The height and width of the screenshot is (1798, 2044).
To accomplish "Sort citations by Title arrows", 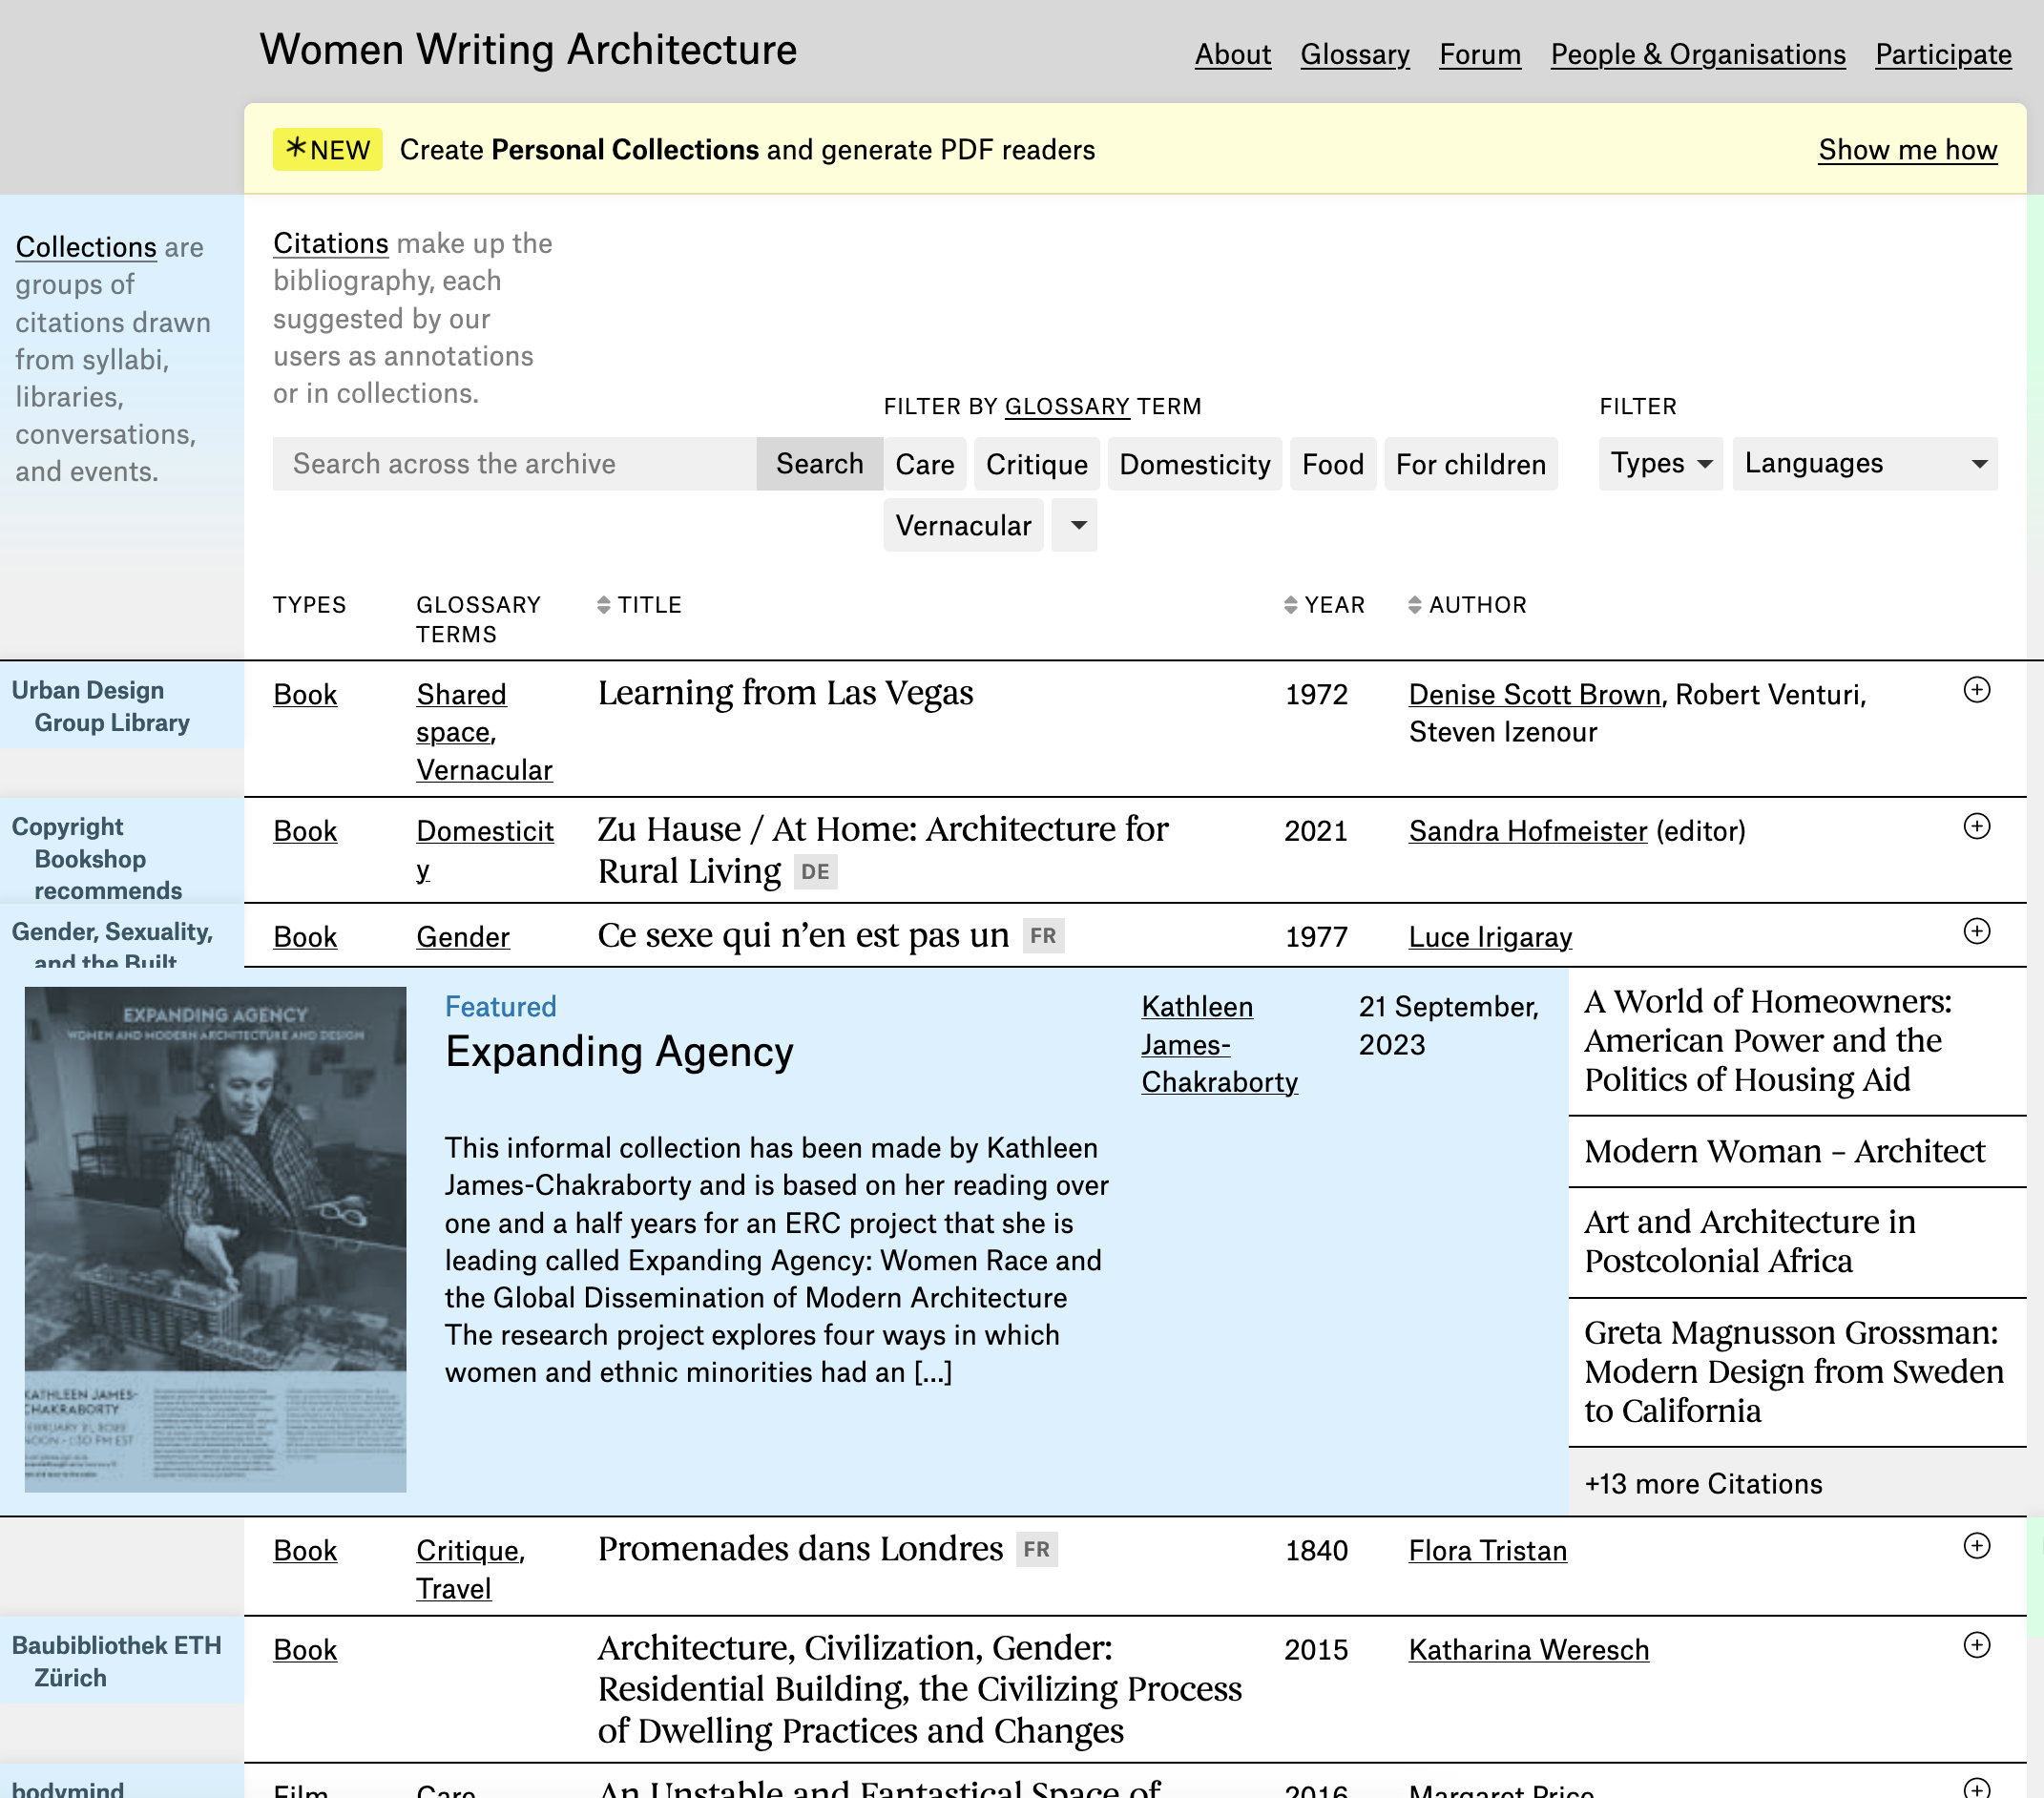I will pos(603,605).
